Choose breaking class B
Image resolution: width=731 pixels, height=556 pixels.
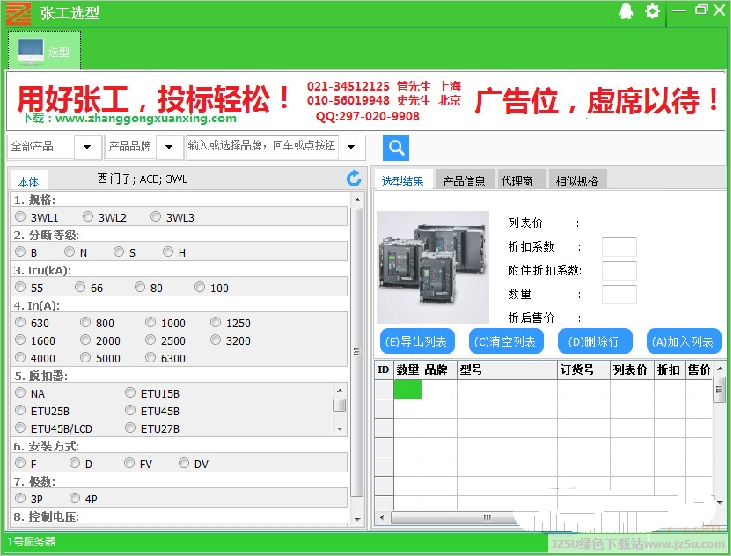point(21,252)
